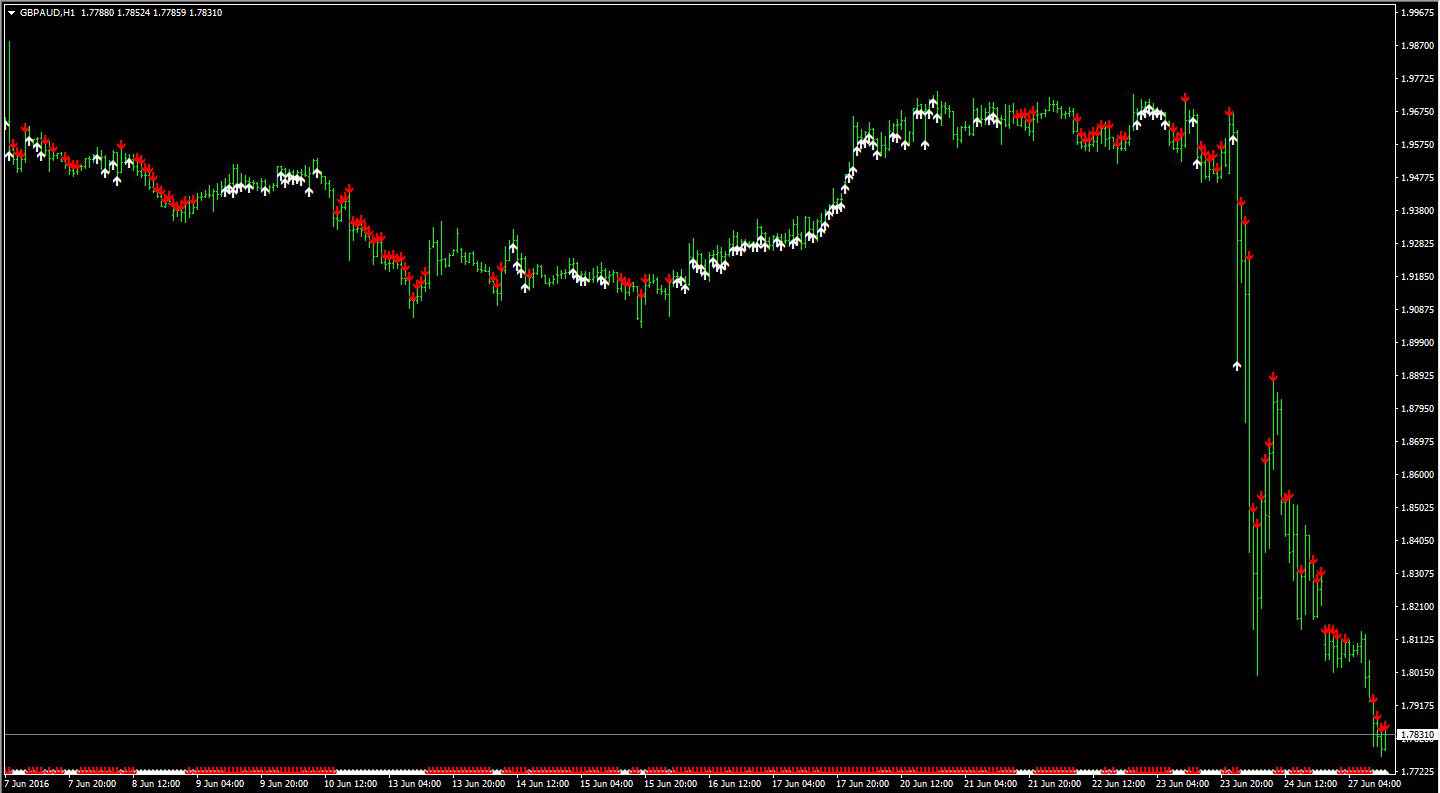Click the open price value 1.77880
Image resolution: width=1440 pixels, height=793 pixels.
point(97,13)
